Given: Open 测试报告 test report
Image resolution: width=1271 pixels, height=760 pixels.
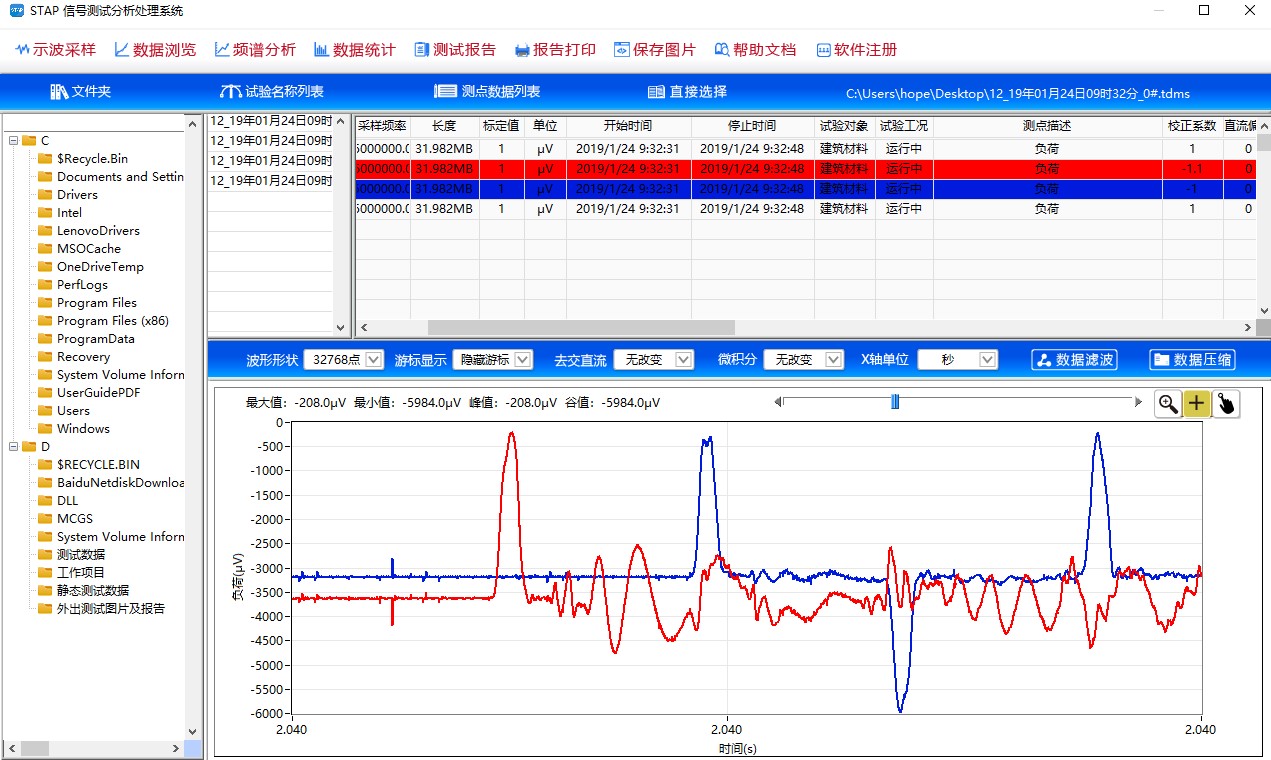Looking at the screenshot, I should pos(455,49).
